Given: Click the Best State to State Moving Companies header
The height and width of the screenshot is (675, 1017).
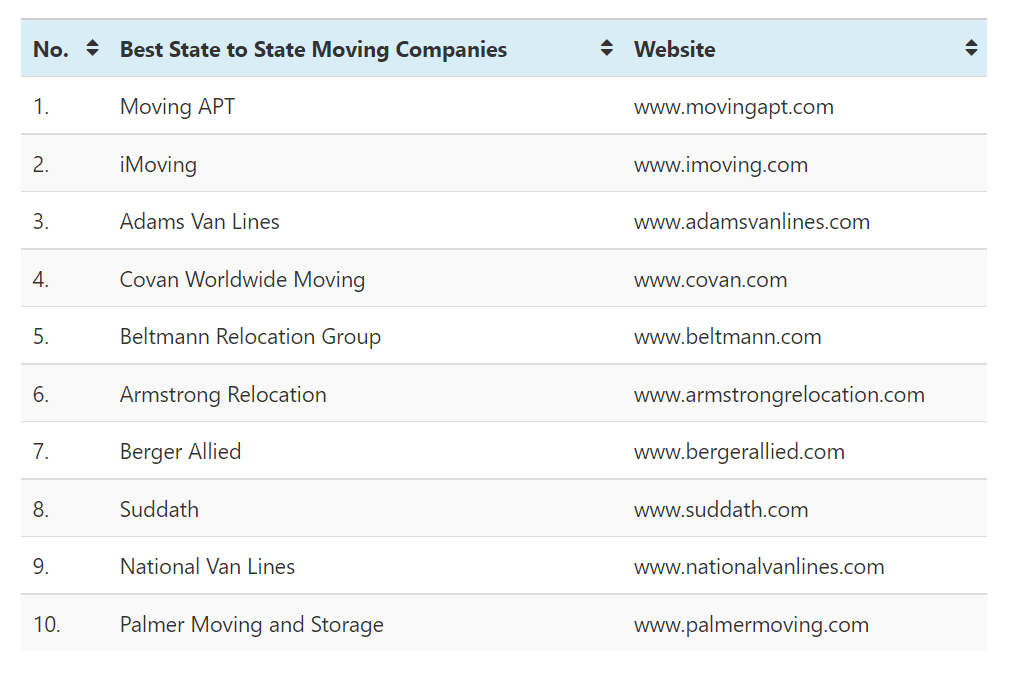Looking at the screenshot, I should tap(313, 49).
